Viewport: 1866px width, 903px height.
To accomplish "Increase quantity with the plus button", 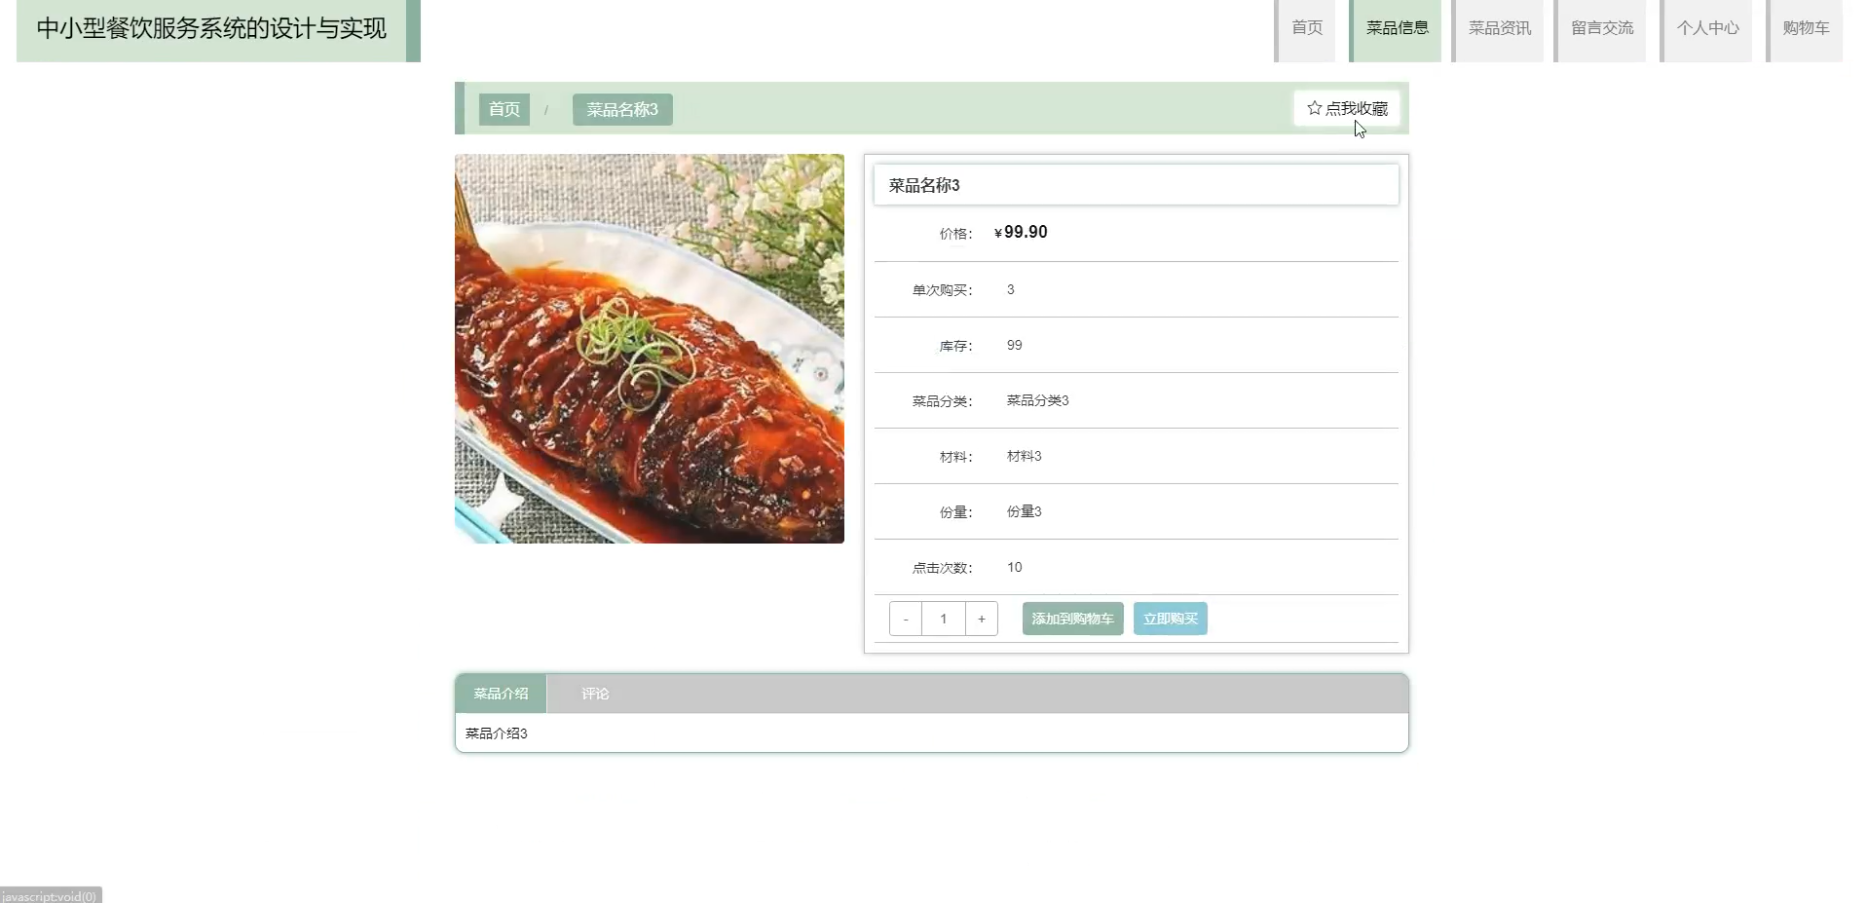I will 982,619.
